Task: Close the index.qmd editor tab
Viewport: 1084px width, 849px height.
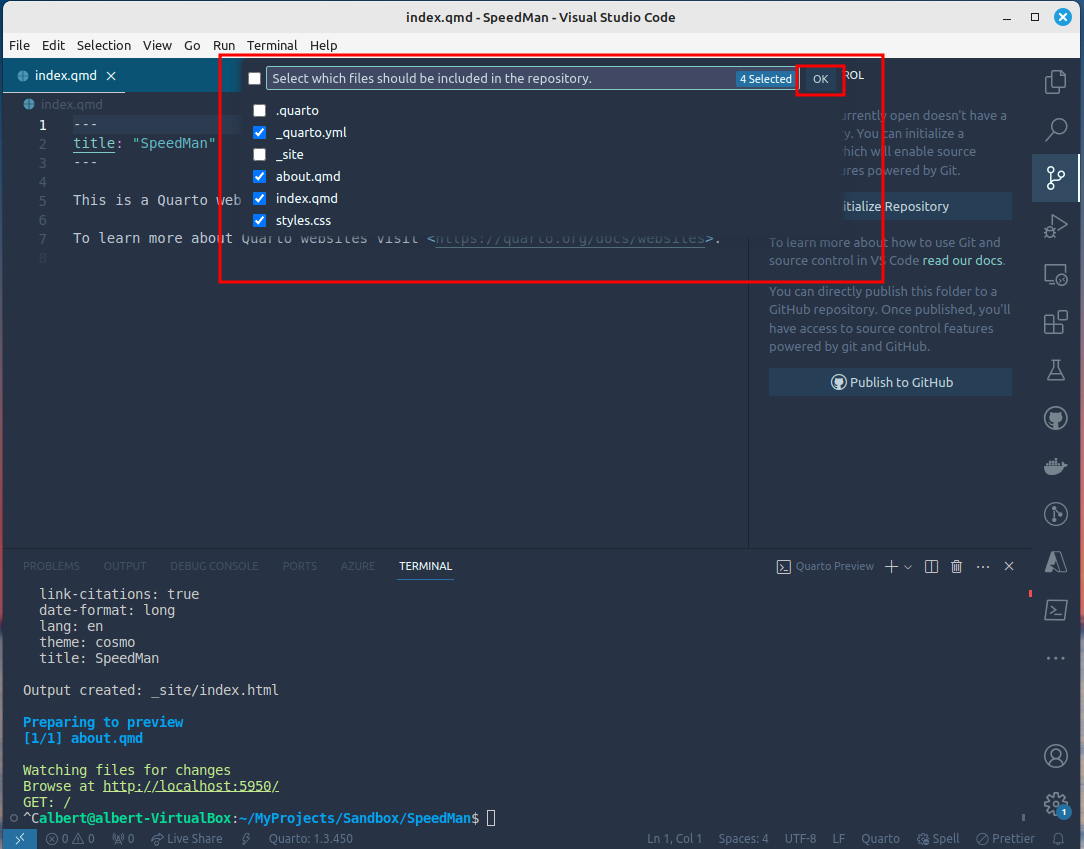Action: click(x=111, y=76)
